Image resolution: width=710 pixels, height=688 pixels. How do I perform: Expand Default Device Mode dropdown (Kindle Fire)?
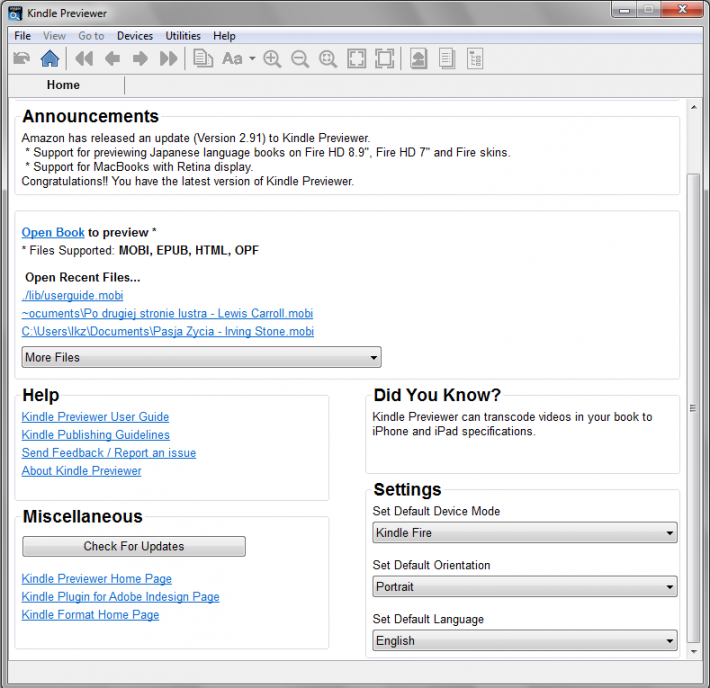[525, 533]
